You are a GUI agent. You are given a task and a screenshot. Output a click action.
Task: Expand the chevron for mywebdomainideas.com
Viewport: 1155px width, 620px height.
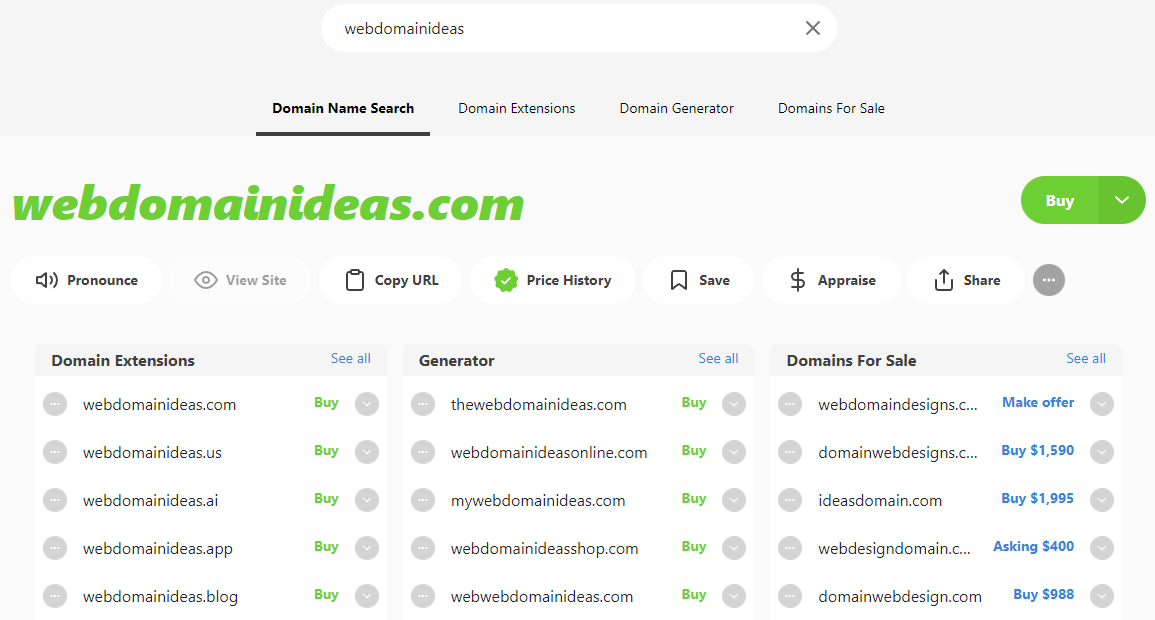coord(734,500)
